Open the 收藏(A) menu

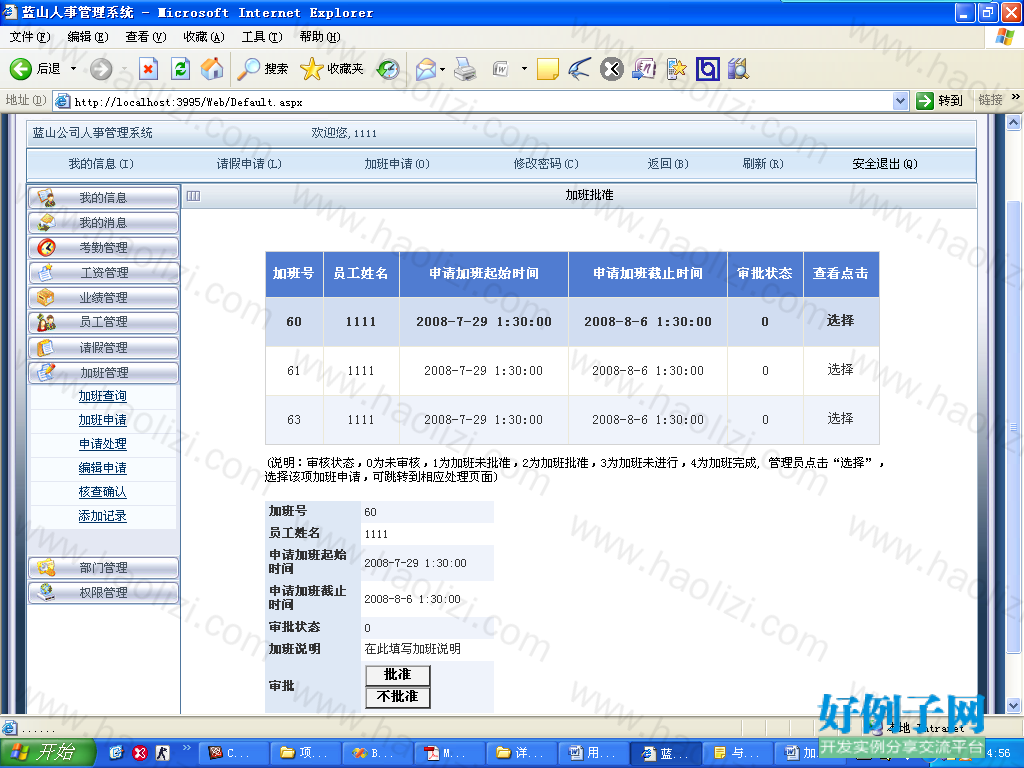click(204, 37)
